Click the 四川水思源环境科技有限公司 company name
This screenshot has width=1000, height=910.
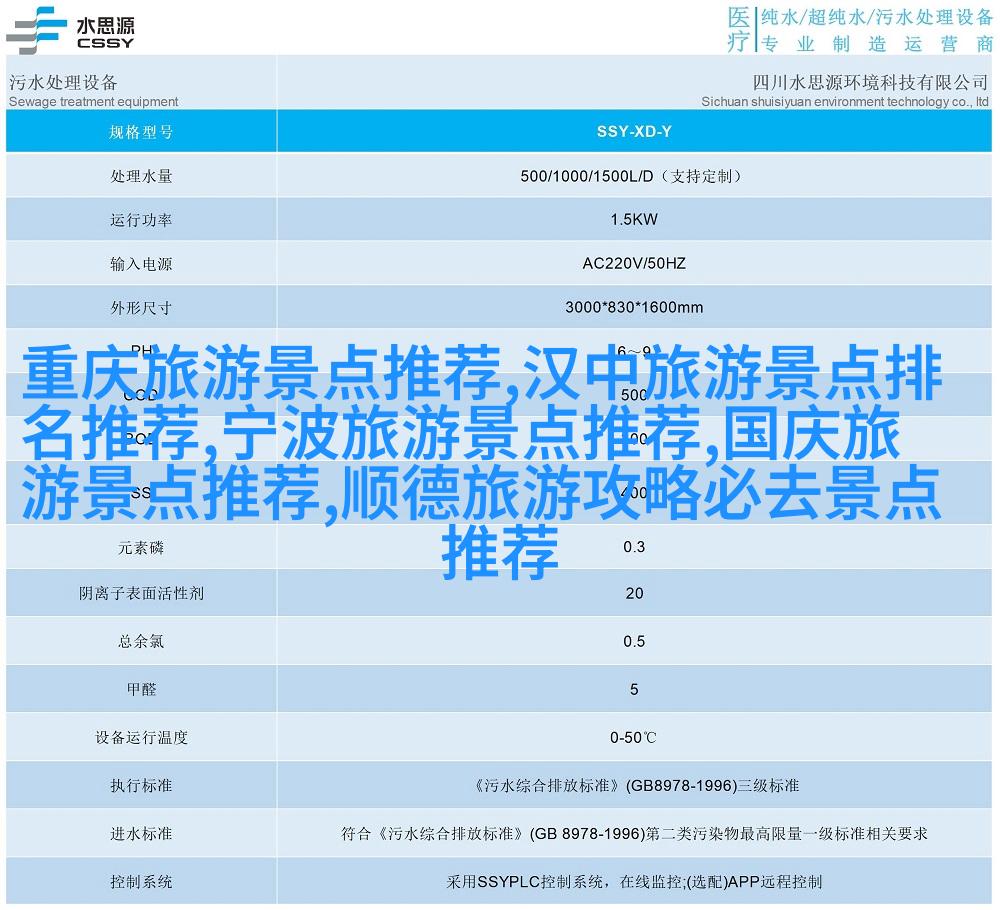tap(870, 82)
